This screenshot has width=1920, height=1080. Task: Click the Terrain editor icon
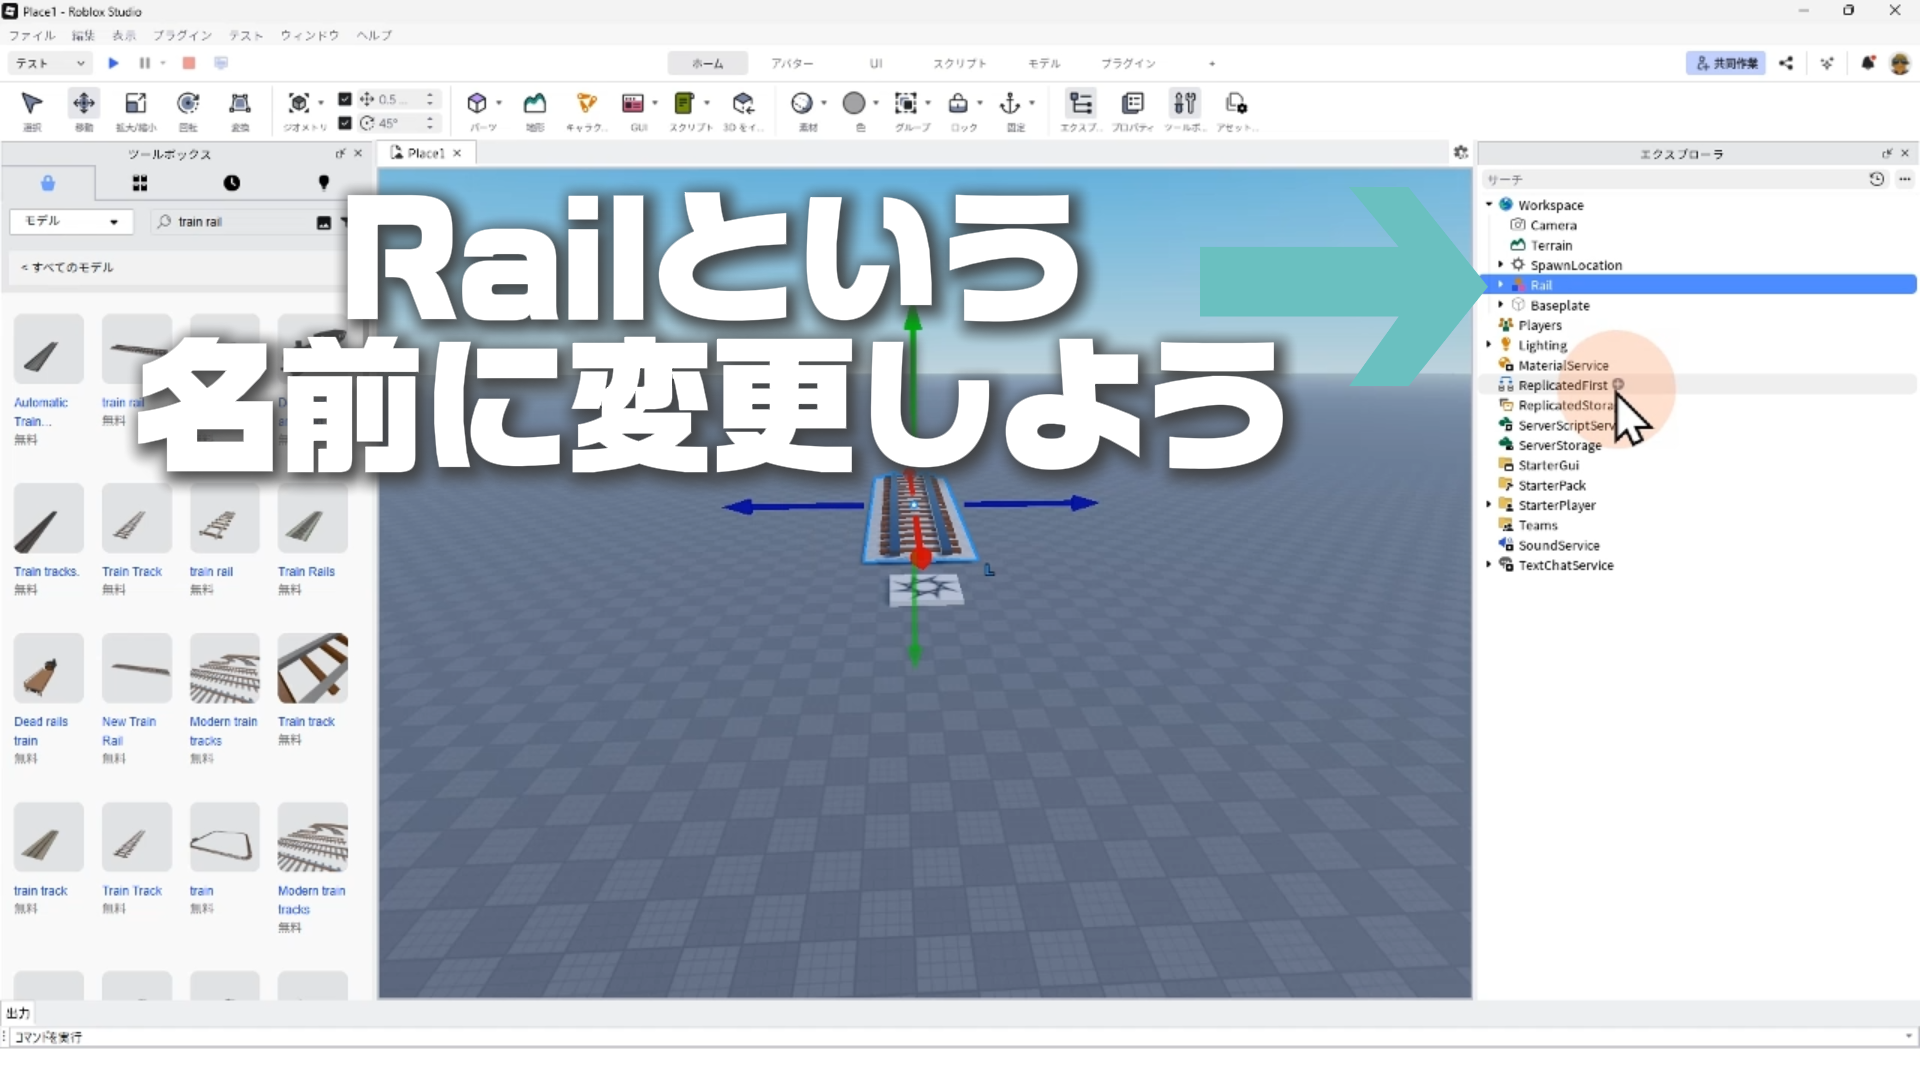[x=535, y=104]
